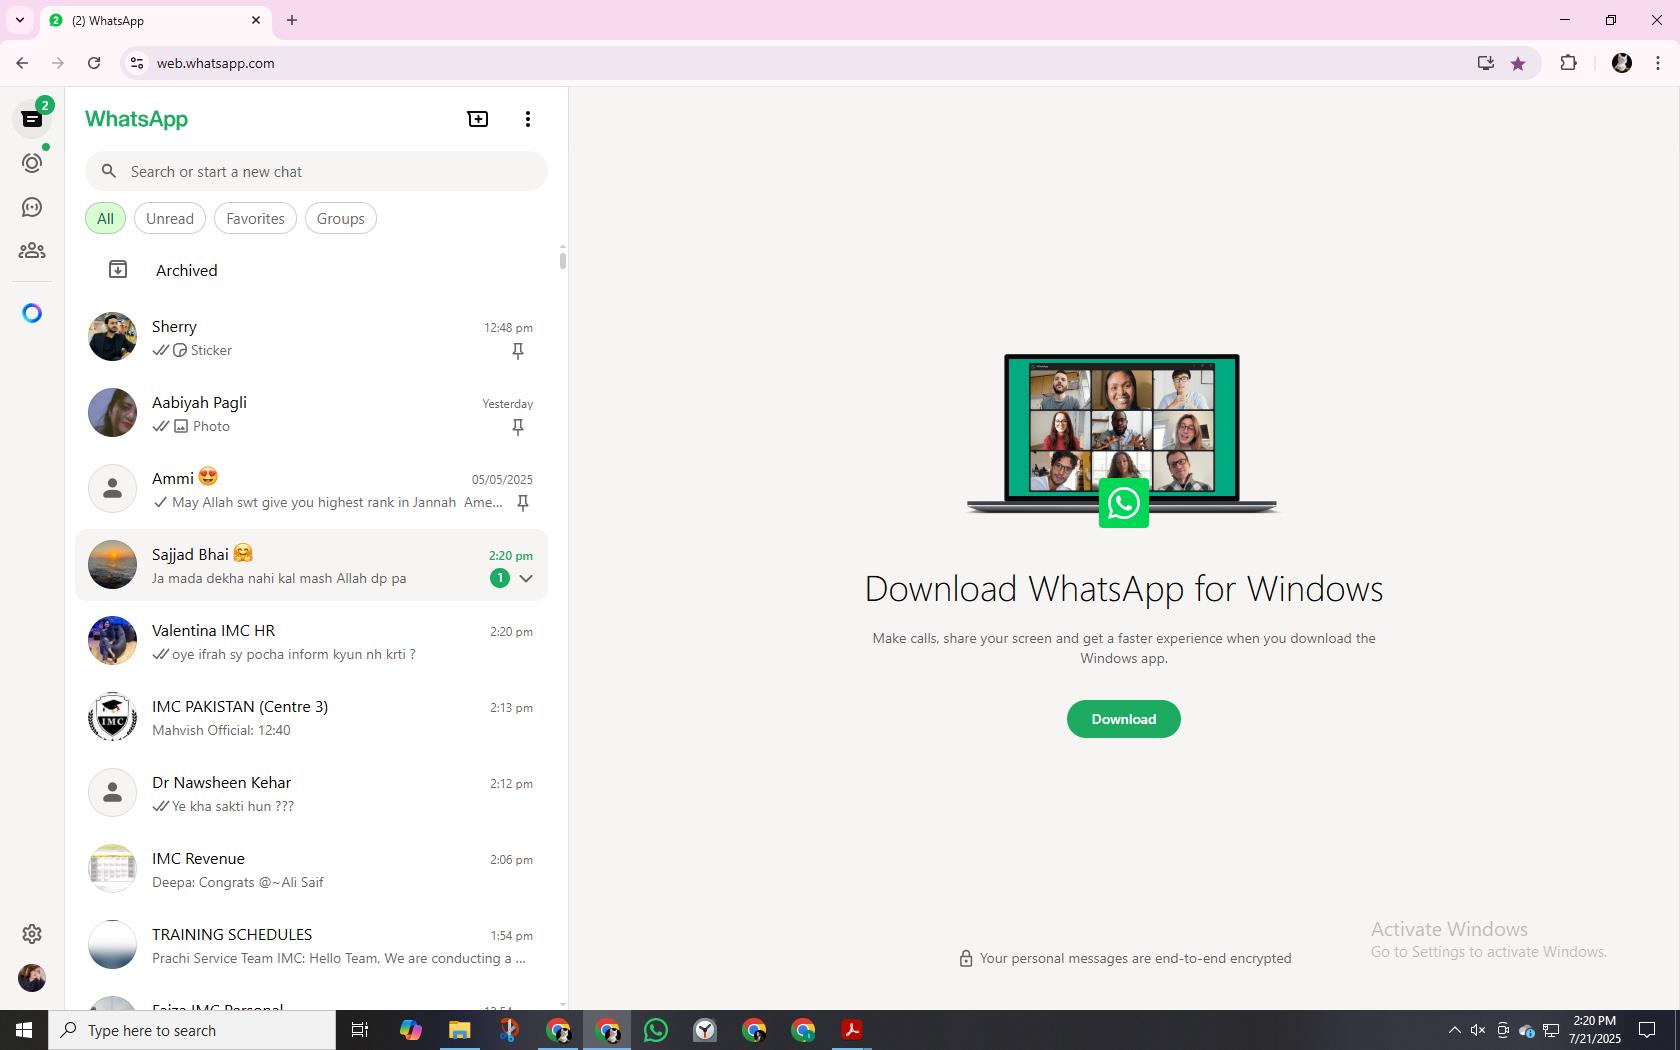
Task: Open the Archived box icon
Action: pyautogui.click(x=118, y=270)
